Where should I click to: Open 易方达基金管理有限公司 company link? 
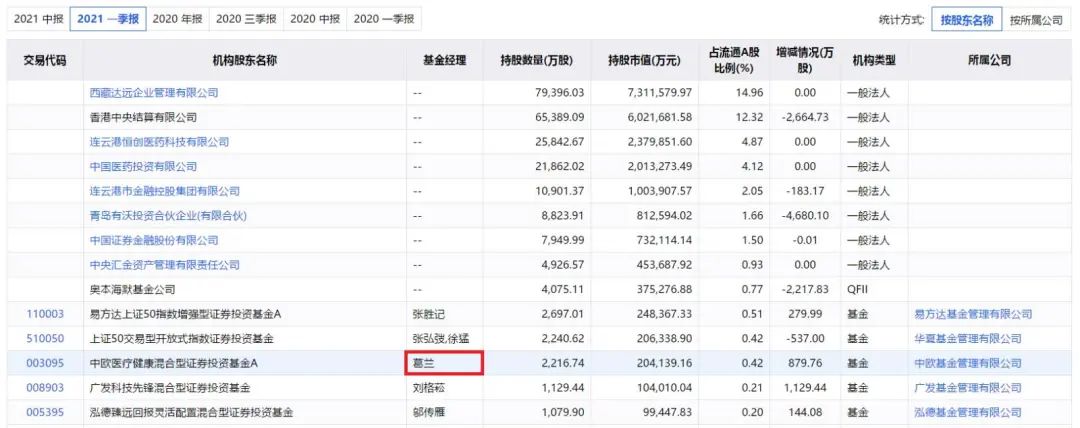click(x=972, y=314)
